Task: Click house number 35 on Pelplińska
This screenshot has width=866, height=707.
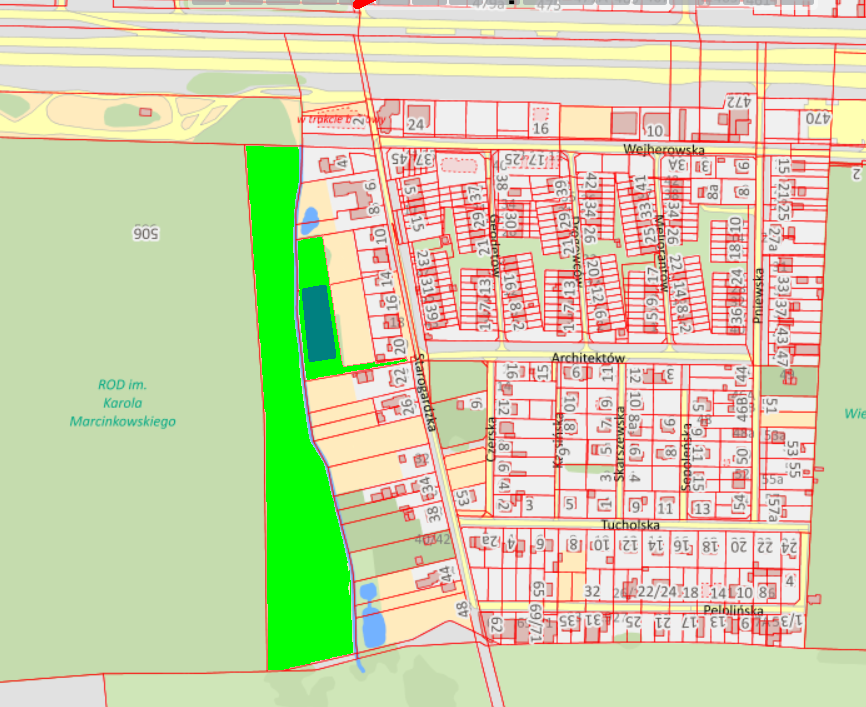Action: click(x=567, y=621)
